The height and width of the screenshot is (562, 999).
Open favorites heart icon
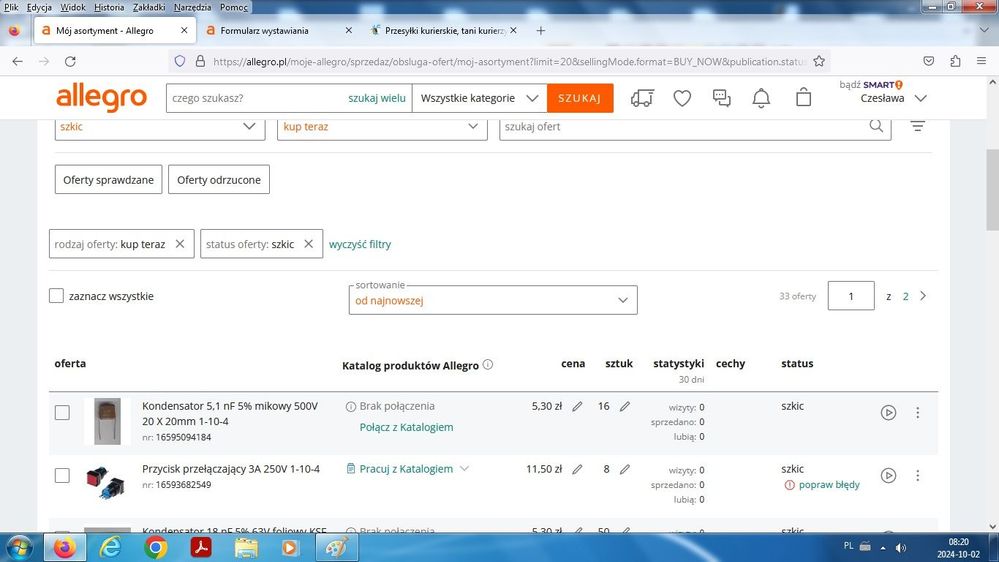[x=682, y=98]
